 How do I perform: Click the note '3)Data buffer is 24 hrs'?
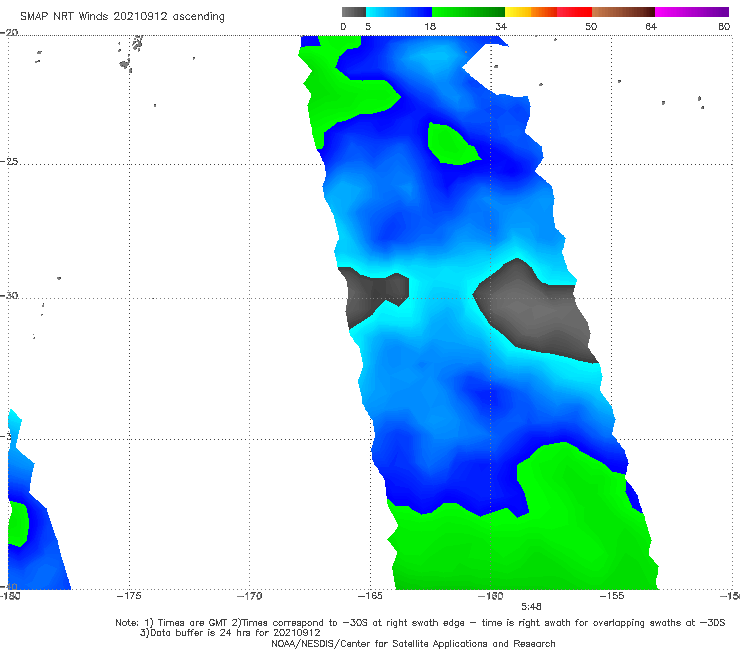tap(230, 633)
